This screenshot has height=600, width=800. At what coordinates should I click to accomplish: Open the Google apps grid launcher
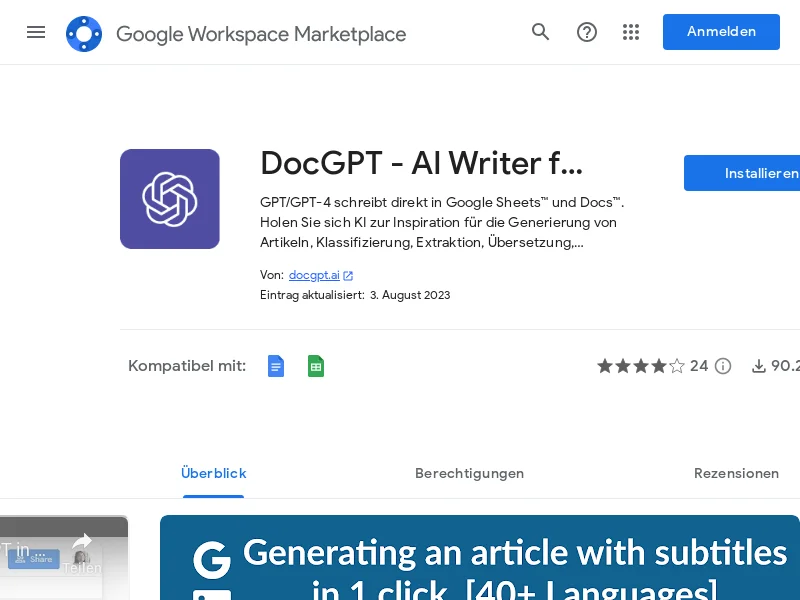pos(631,32)
